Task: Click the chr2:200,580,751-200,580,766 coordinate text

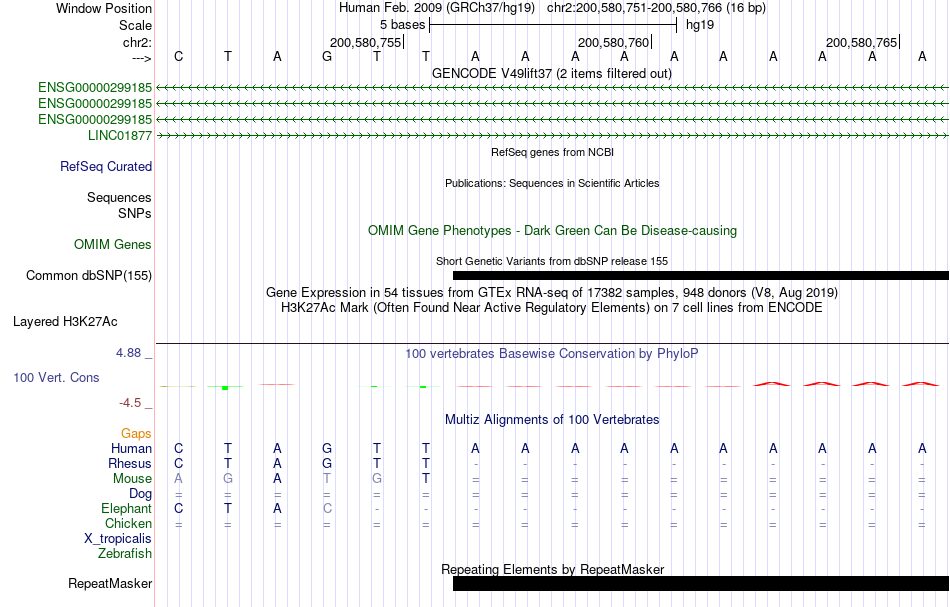Action: (x=656, y=8)
